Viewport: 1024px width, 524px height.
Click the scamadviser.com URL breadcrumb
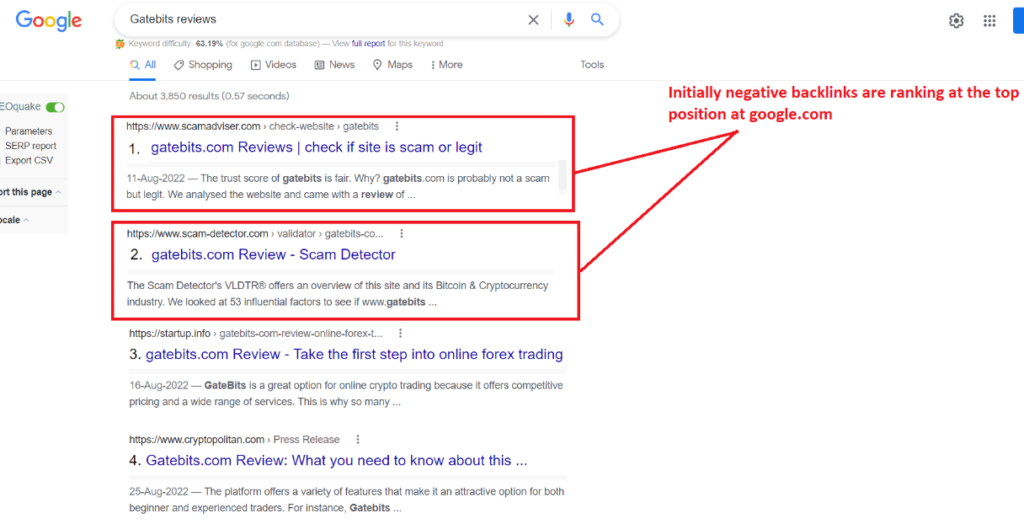253,126
